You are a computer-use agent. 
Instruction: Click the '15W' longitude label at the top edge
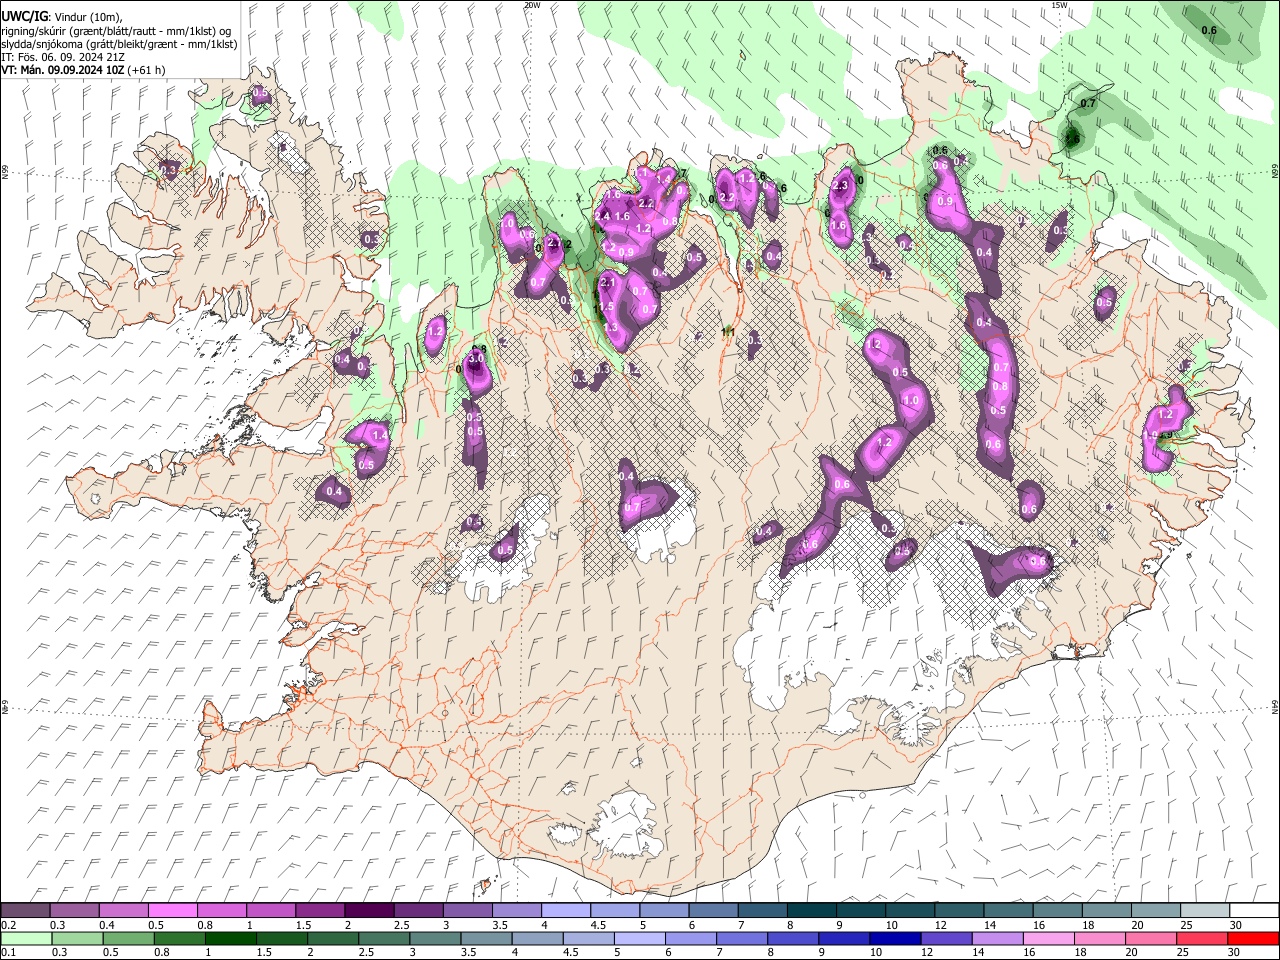[1059, 5]
